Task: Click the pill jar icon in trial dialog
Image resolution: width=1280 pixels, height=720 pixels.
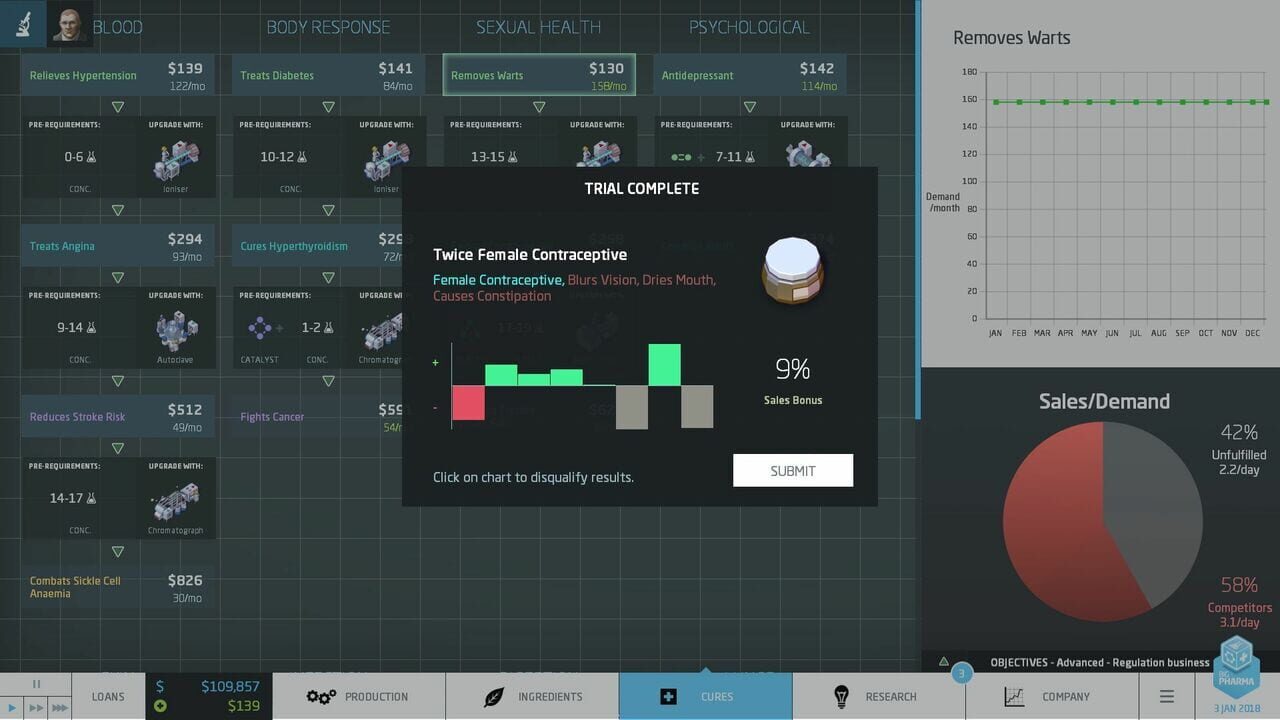Action: (792, 270)
